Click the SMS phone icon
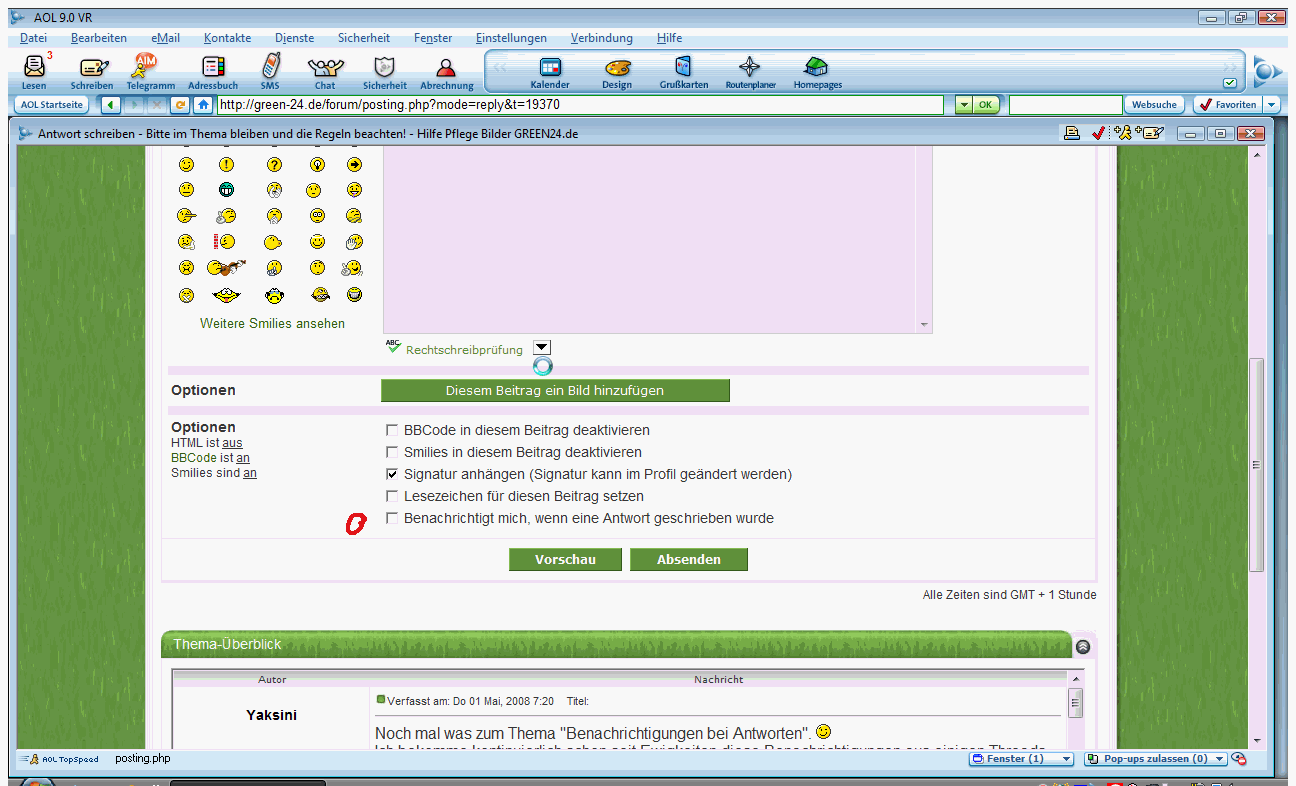The image size is (1296, 786). 270,69
